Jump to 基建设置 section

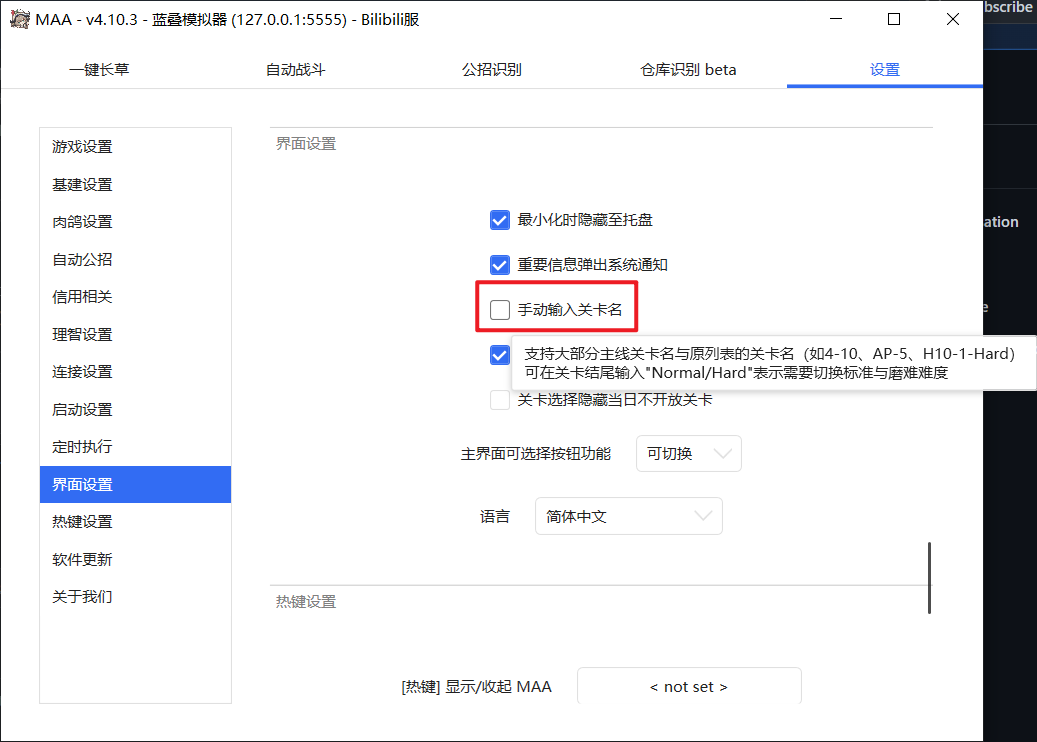point(135,185)
